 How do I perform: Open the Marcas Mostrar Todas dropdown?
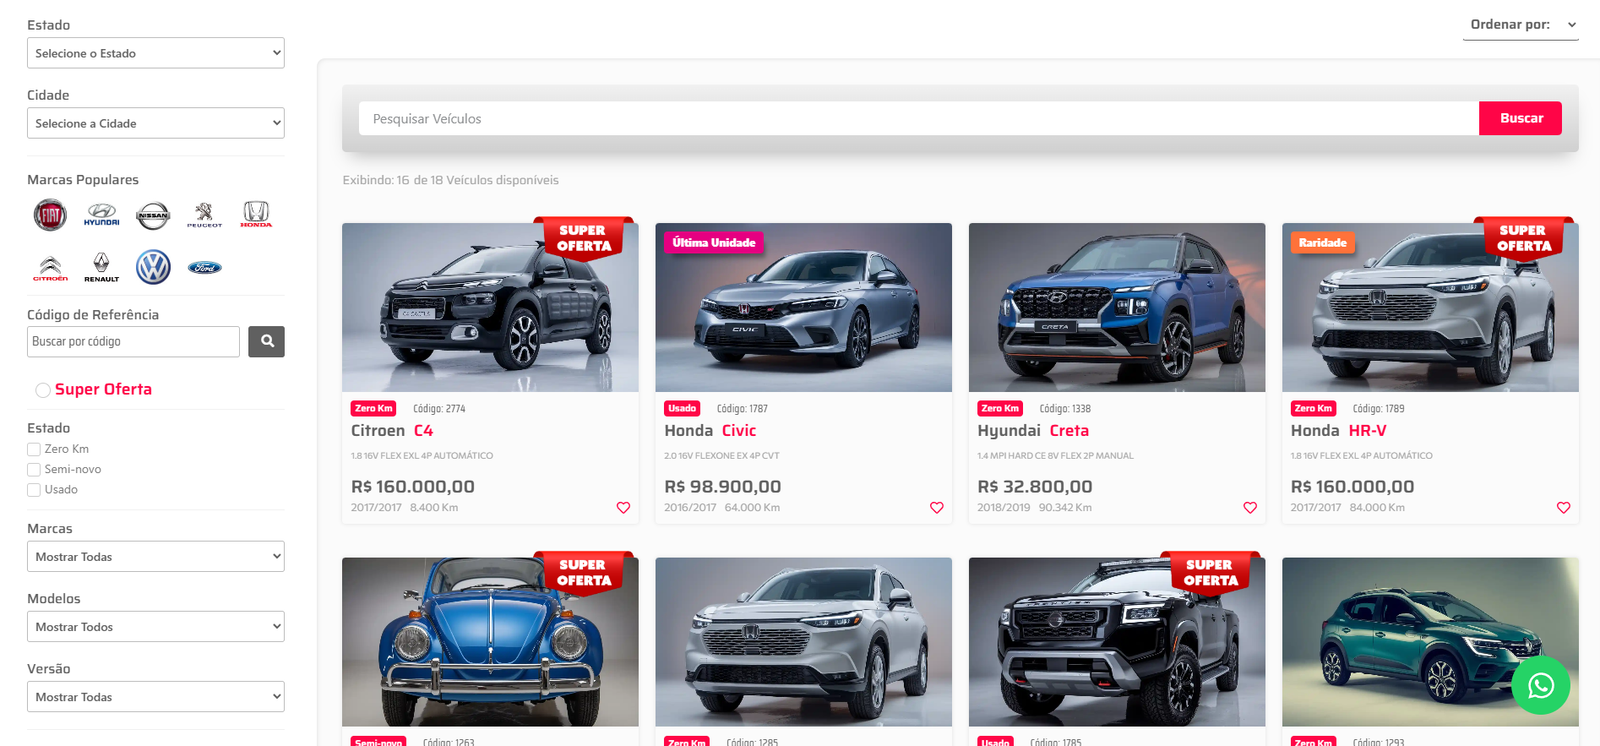(x=156, y=556)
